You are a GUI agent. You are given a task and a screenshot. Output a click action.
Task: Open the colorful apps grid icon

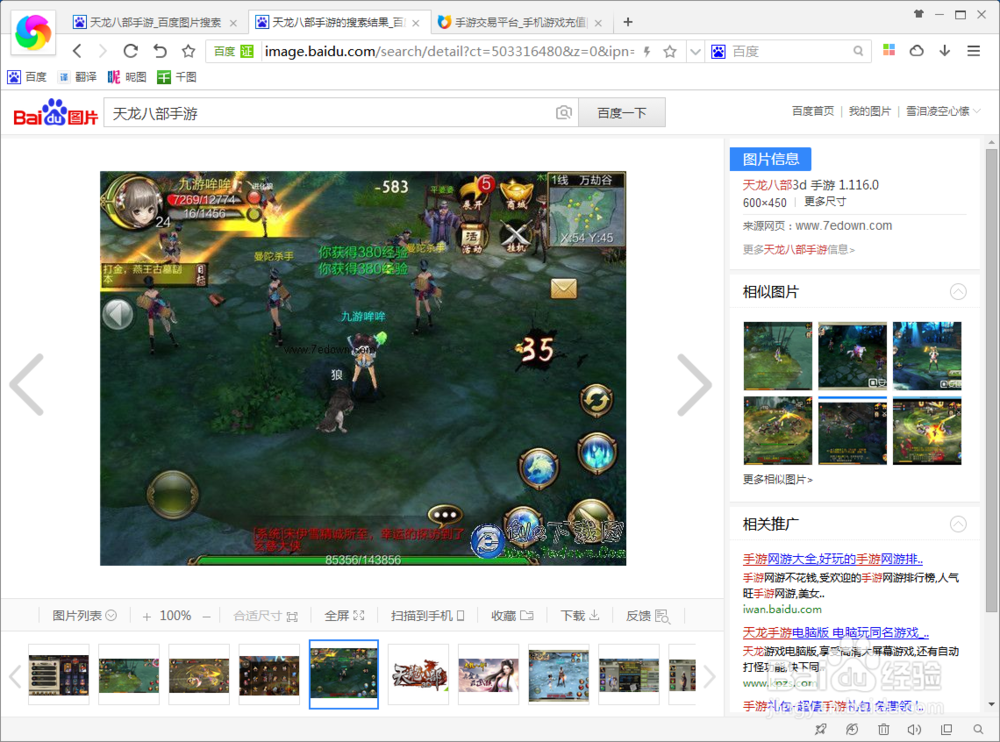889,50
